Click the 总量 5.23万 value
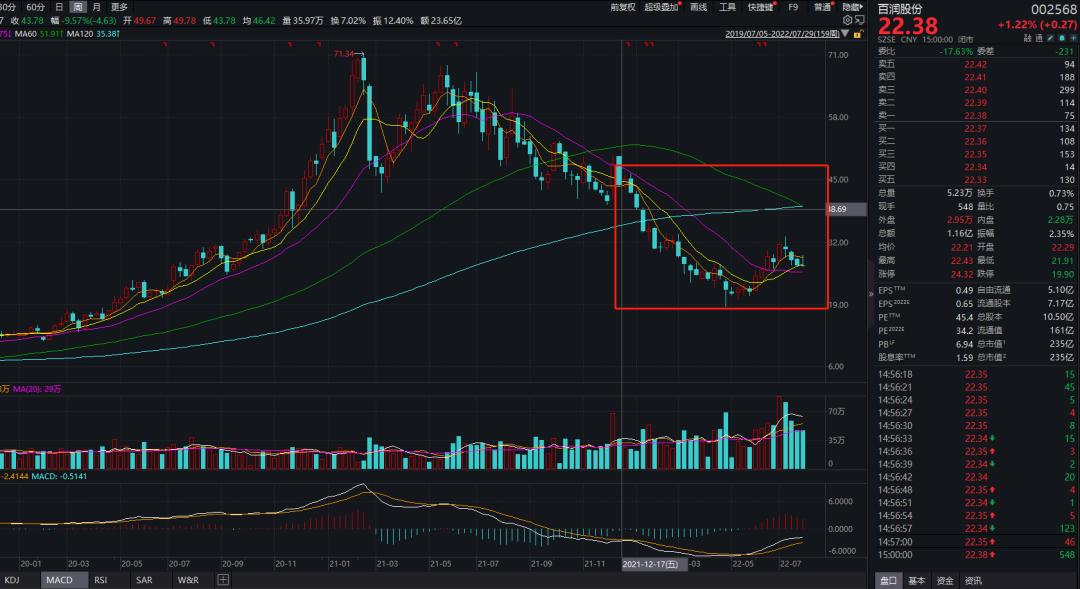This screenshot has height=589, width=1080. click(959, 193)
